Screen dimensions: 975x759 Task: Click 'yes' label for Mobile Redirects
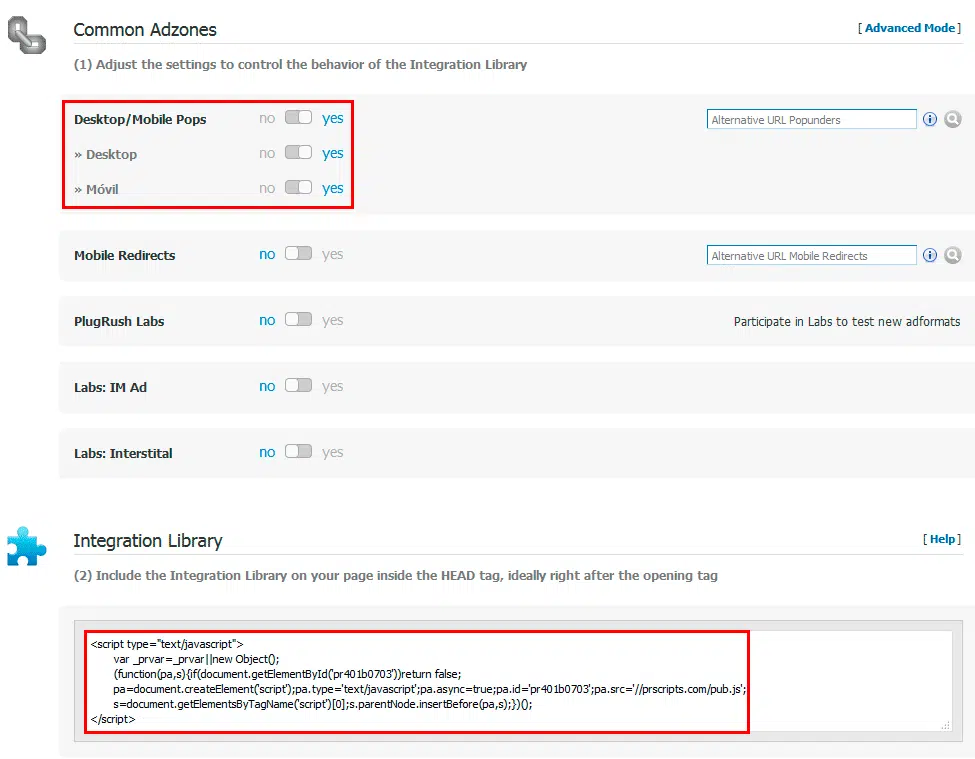(x=333, y=254)
